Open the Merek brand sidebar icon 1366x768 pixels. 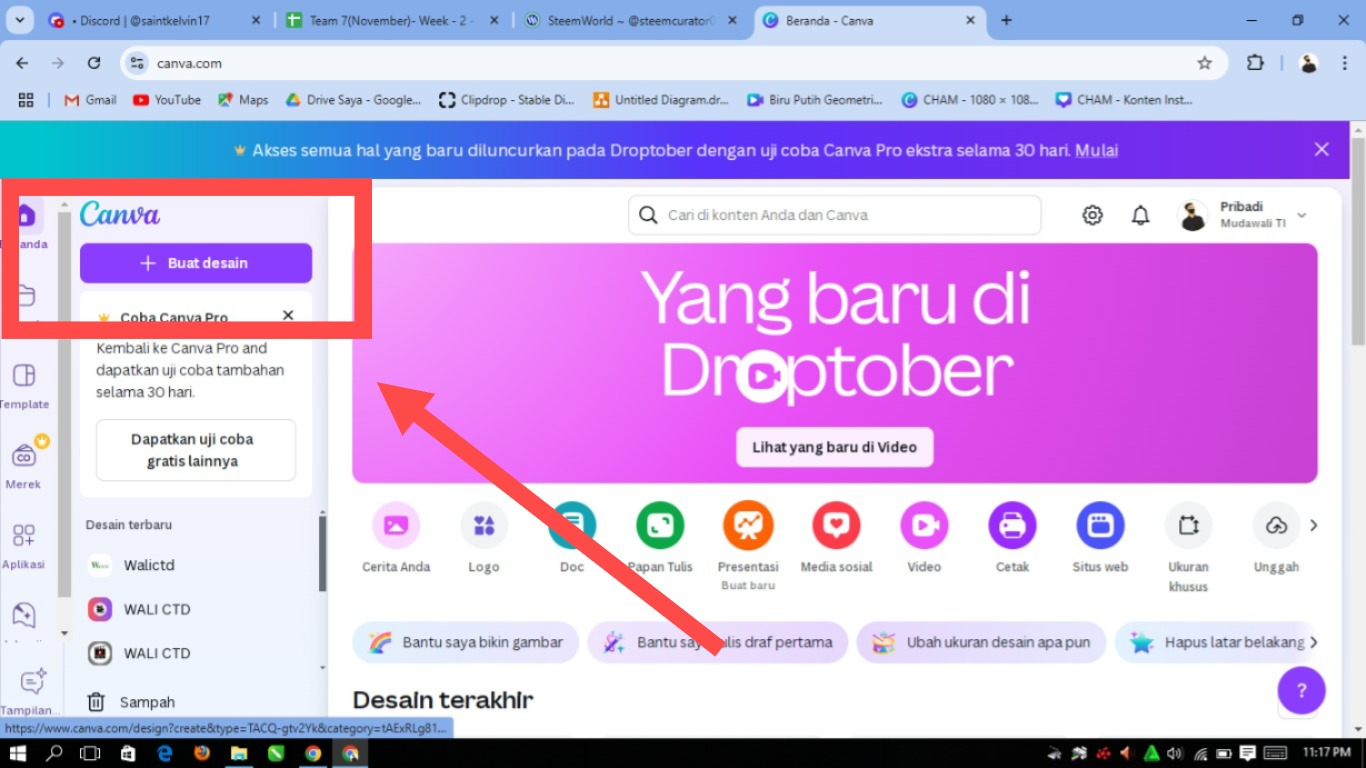pos(24,456)
